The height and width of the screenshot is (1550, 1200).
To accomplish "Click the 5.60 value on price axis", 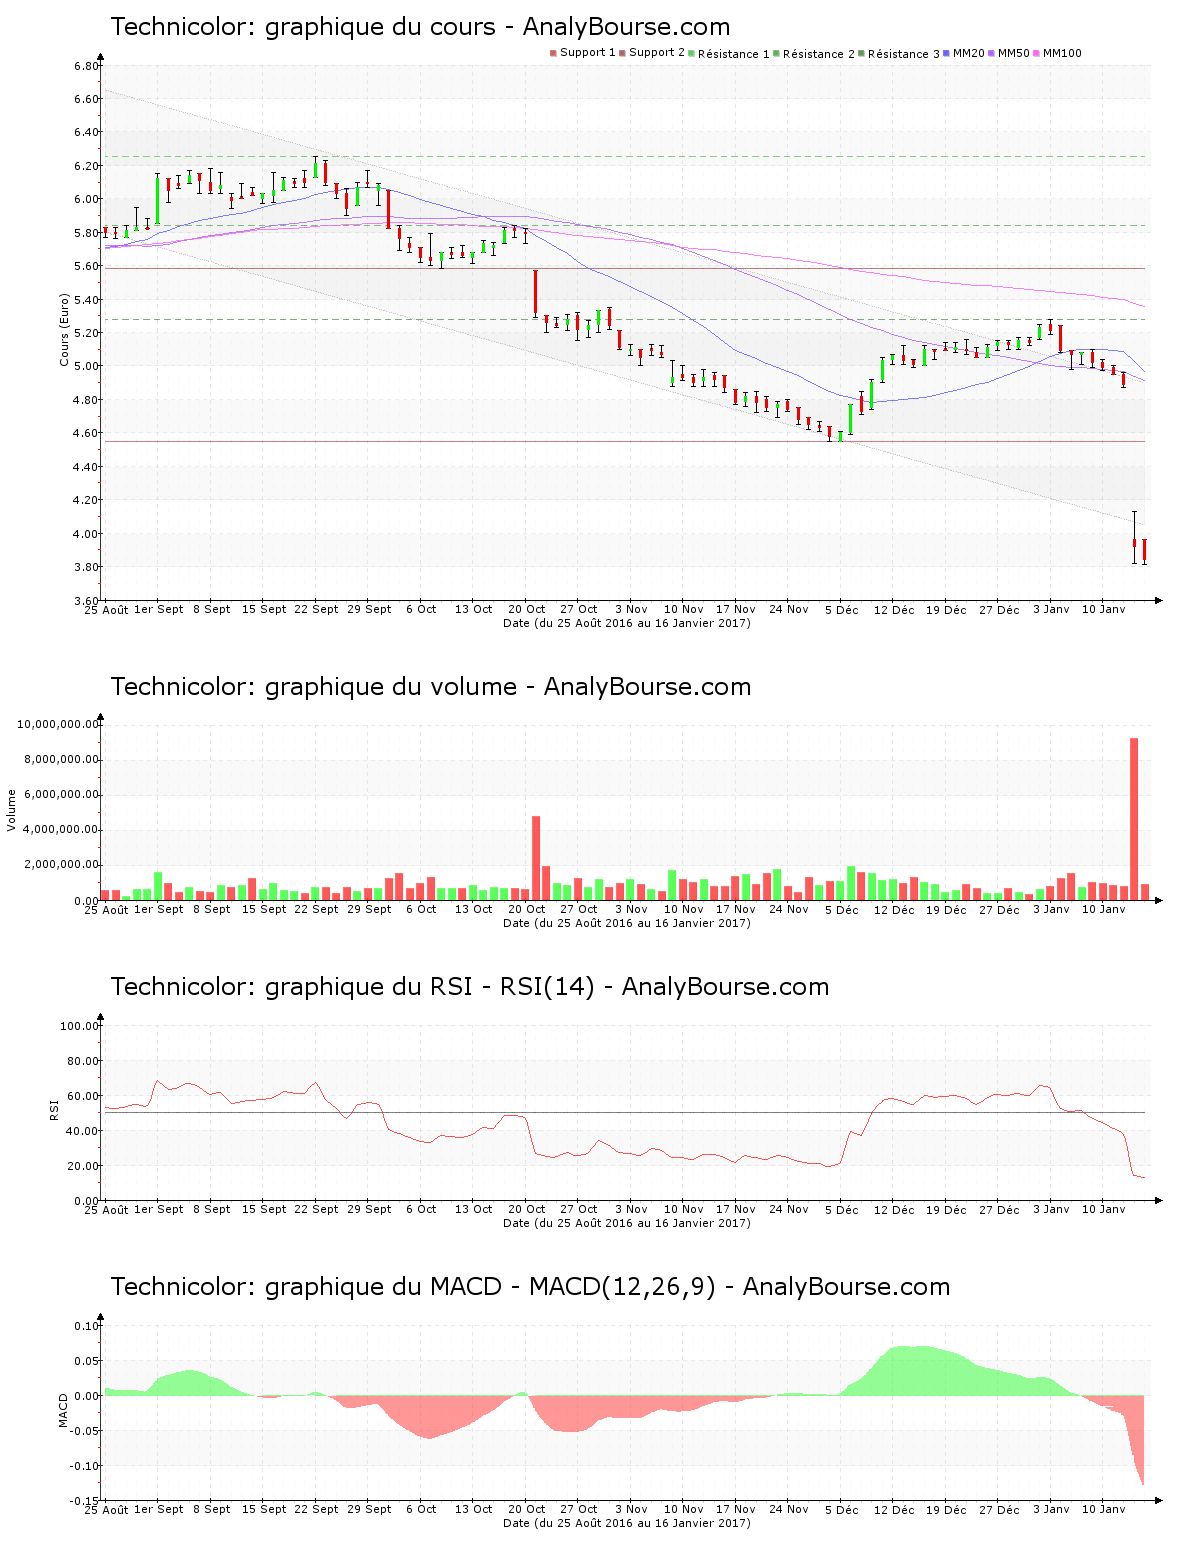I will (x=86, y=266).
